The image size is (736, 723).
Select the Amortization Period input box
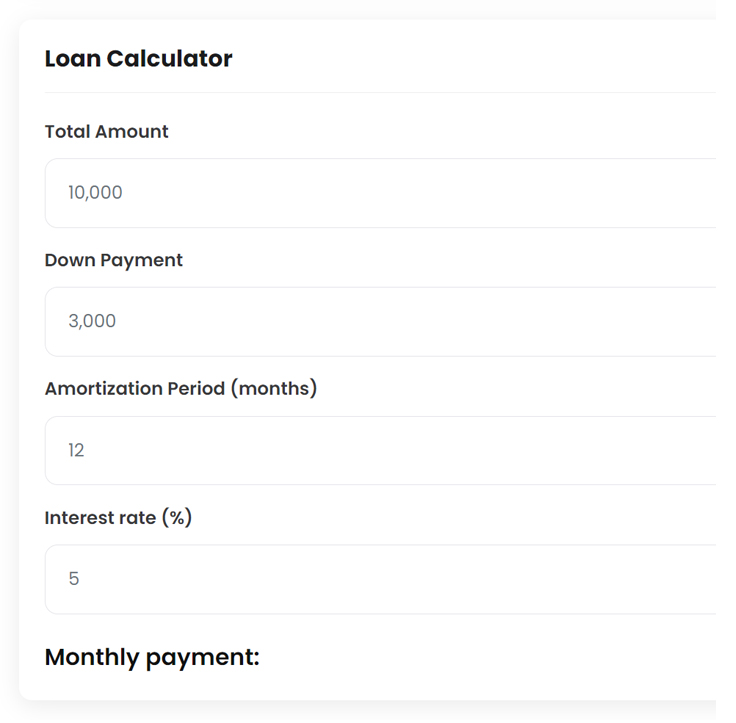tap(380, 451)
